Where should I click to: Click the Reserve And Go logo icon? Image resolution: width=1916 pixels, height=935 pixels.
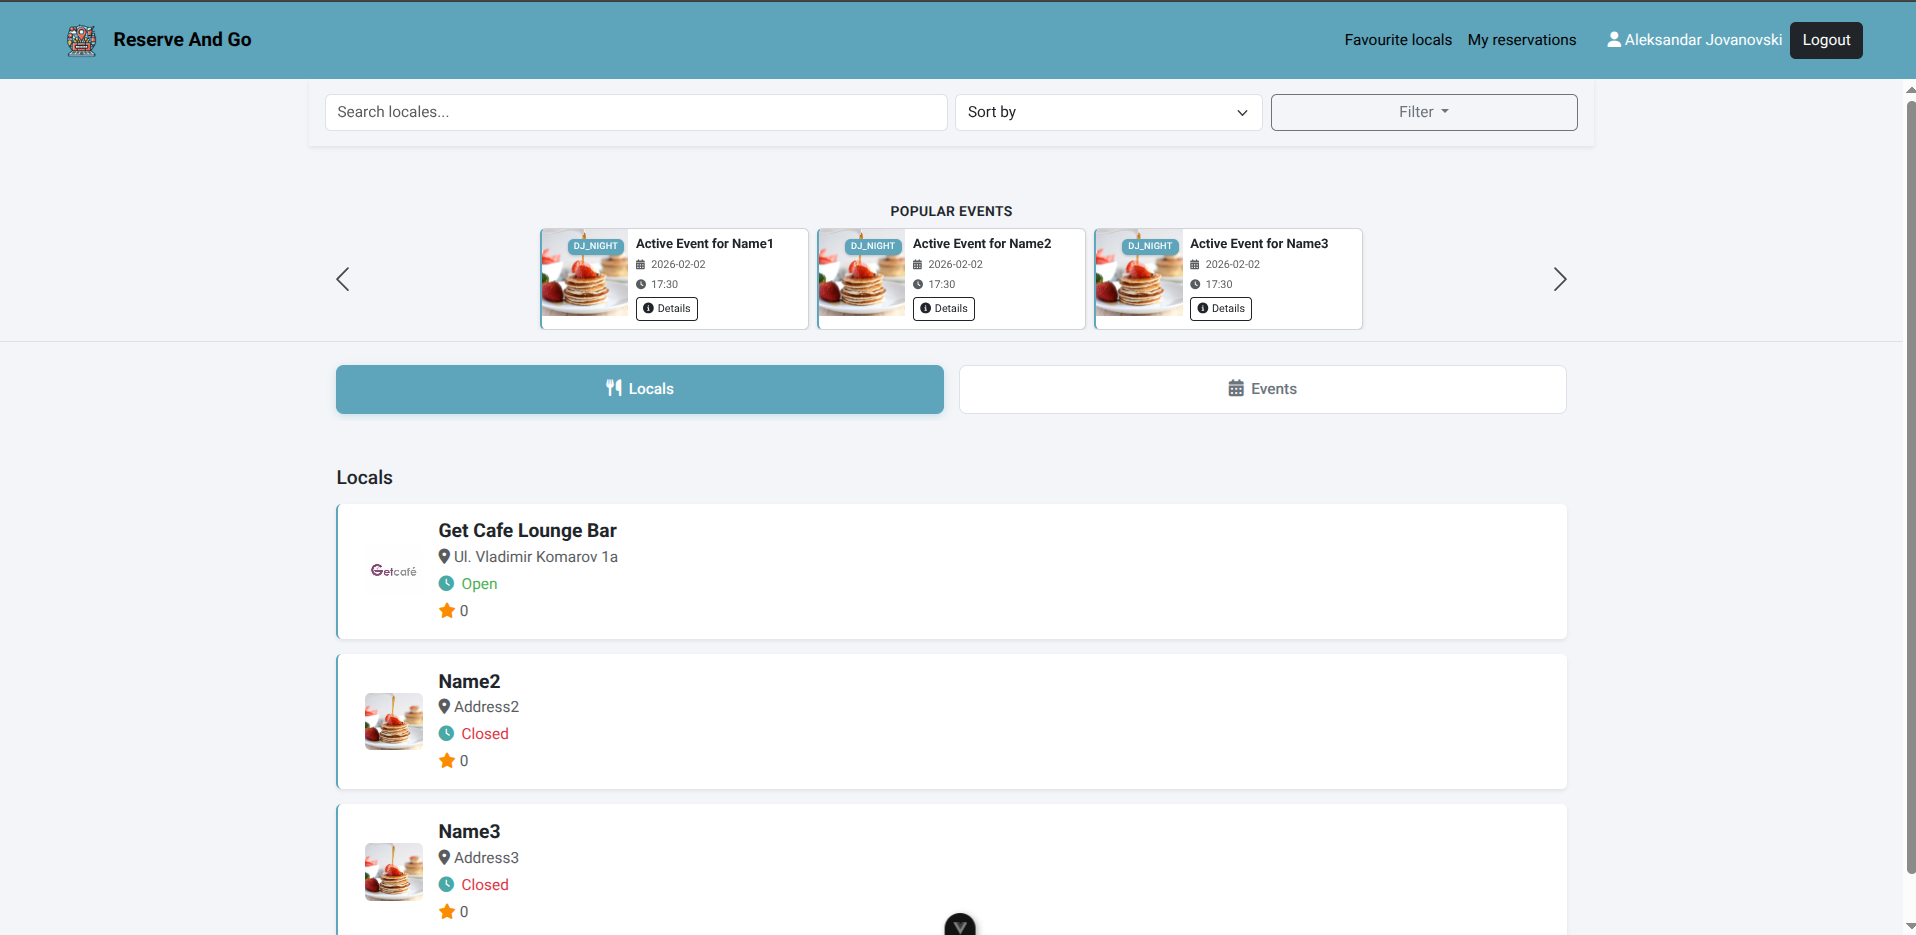[81, 40]
